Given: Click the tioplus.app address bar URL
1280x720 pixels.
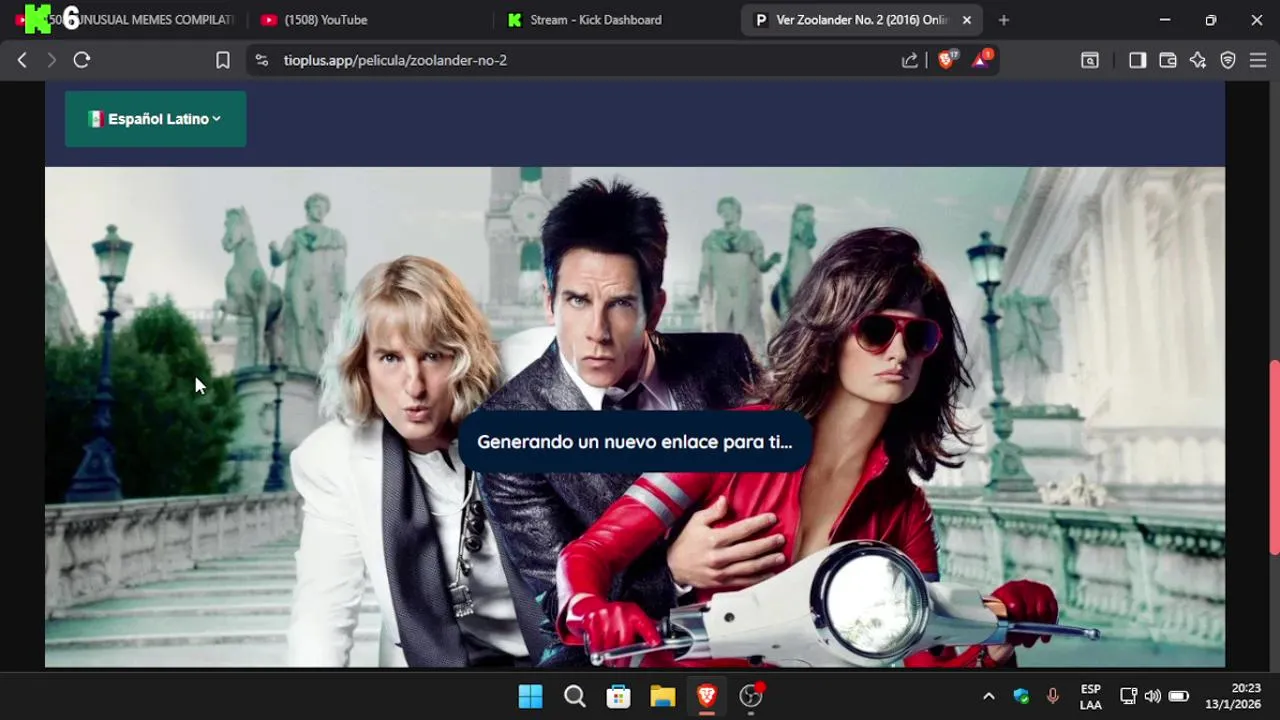Looking at the screenshot, I should tap(395, 60).
